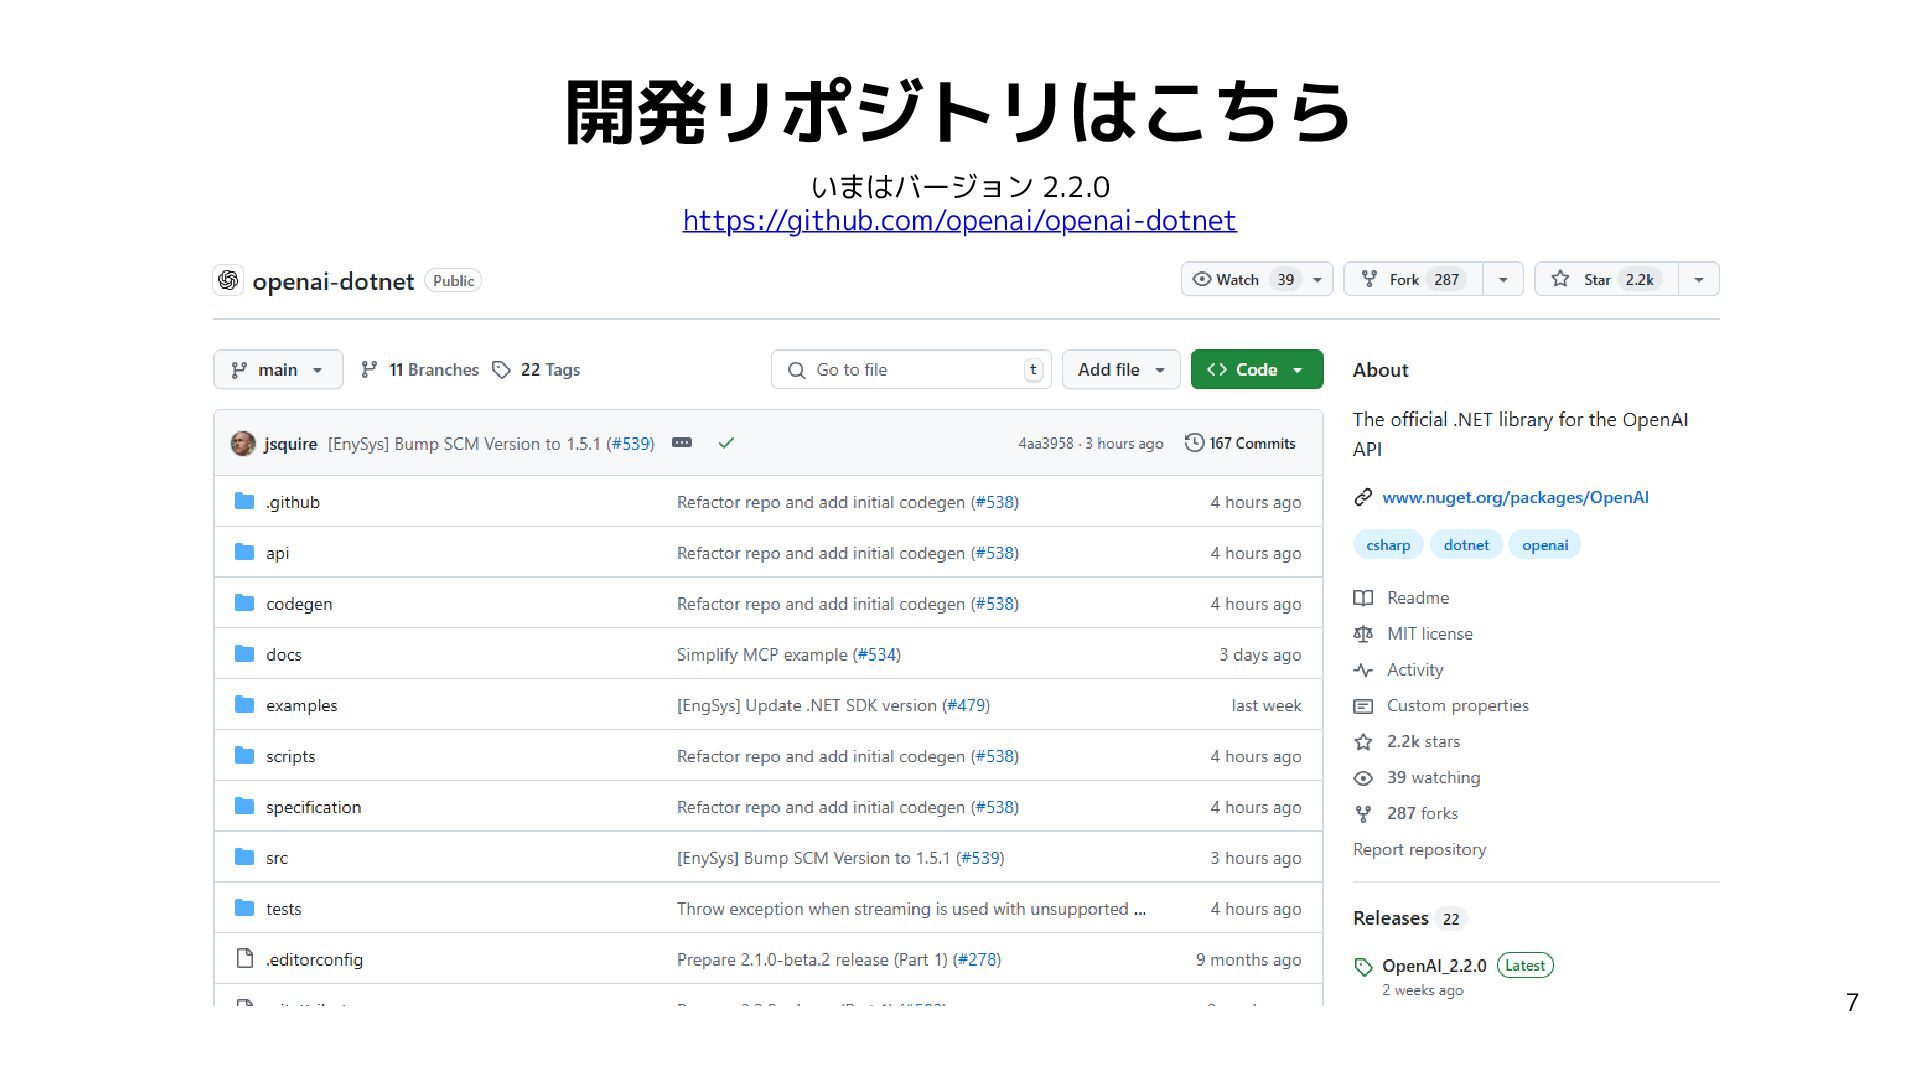
Task: Expand the Watch dropdown arrow
Action: (1318, 279)
